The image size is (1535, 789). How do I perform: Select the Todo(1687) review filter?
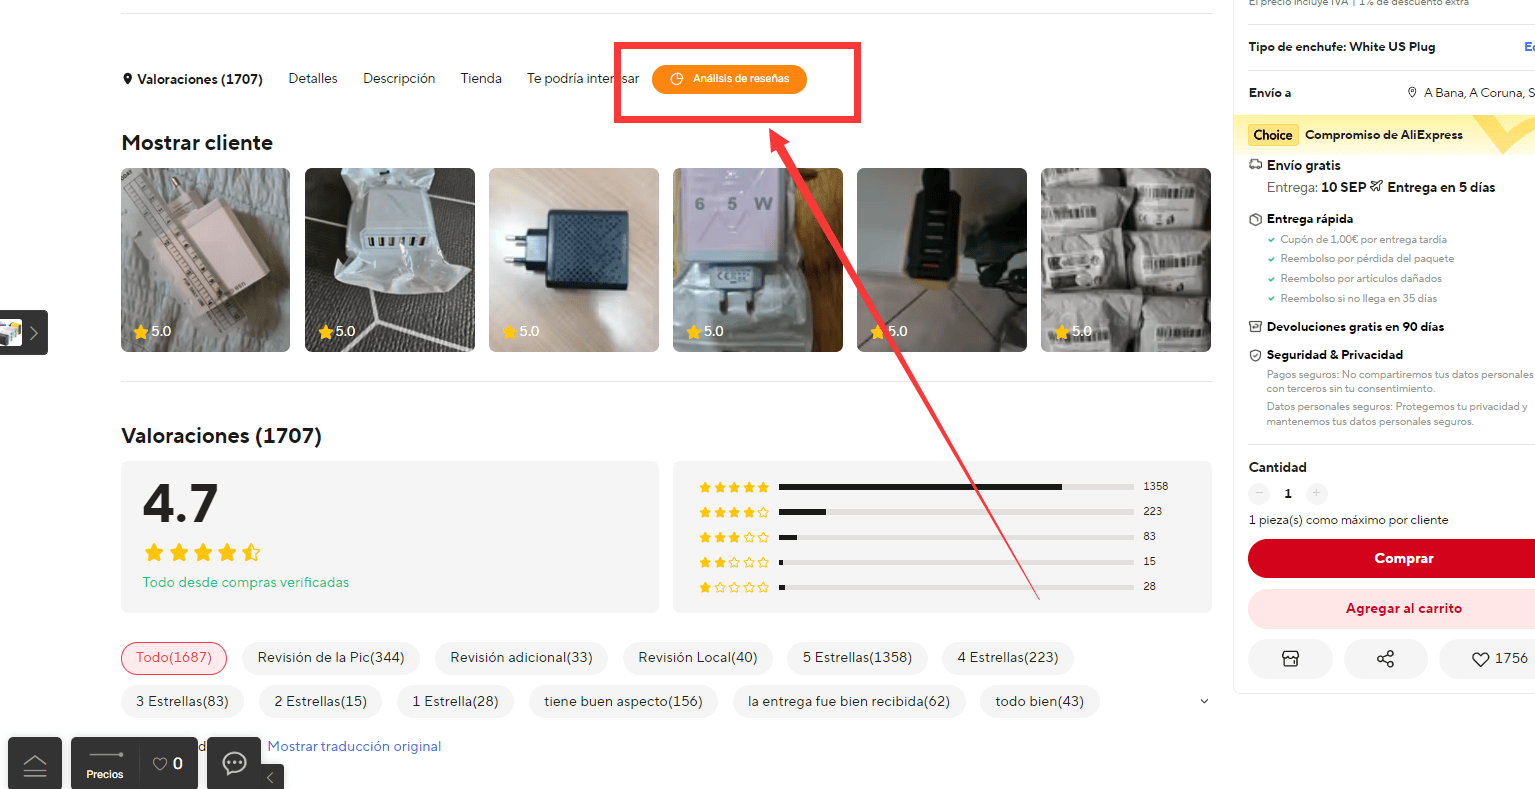click(174, 658)
